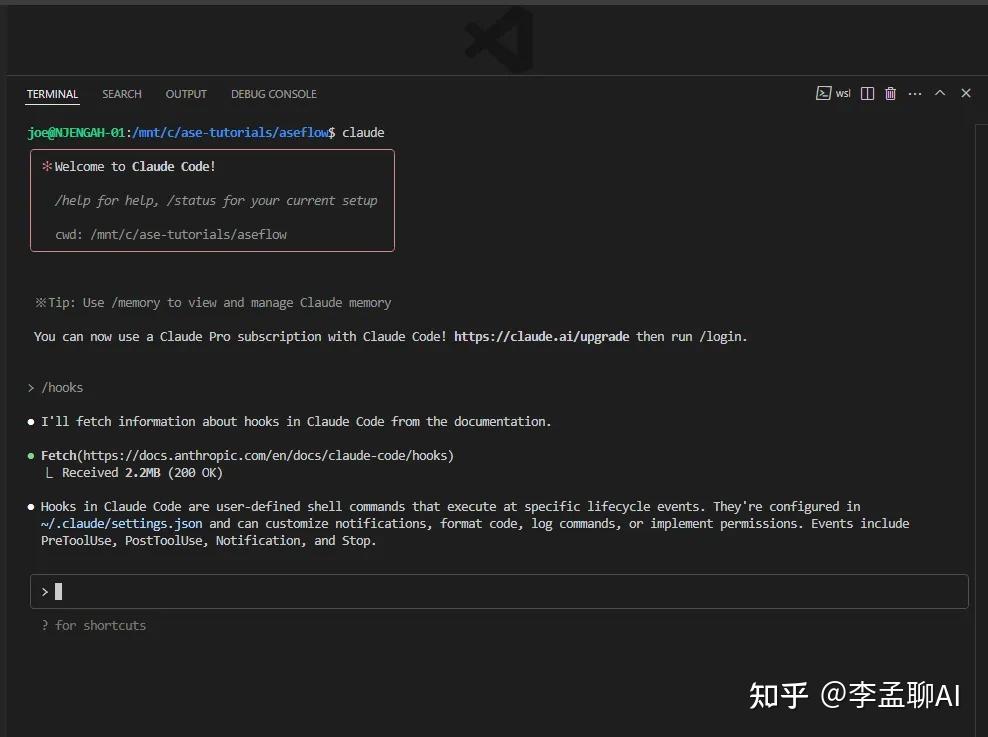Click the '/memory' tip line
This screenshot has height=737, width=988.
pyautogui.click(x=213, y=302)
